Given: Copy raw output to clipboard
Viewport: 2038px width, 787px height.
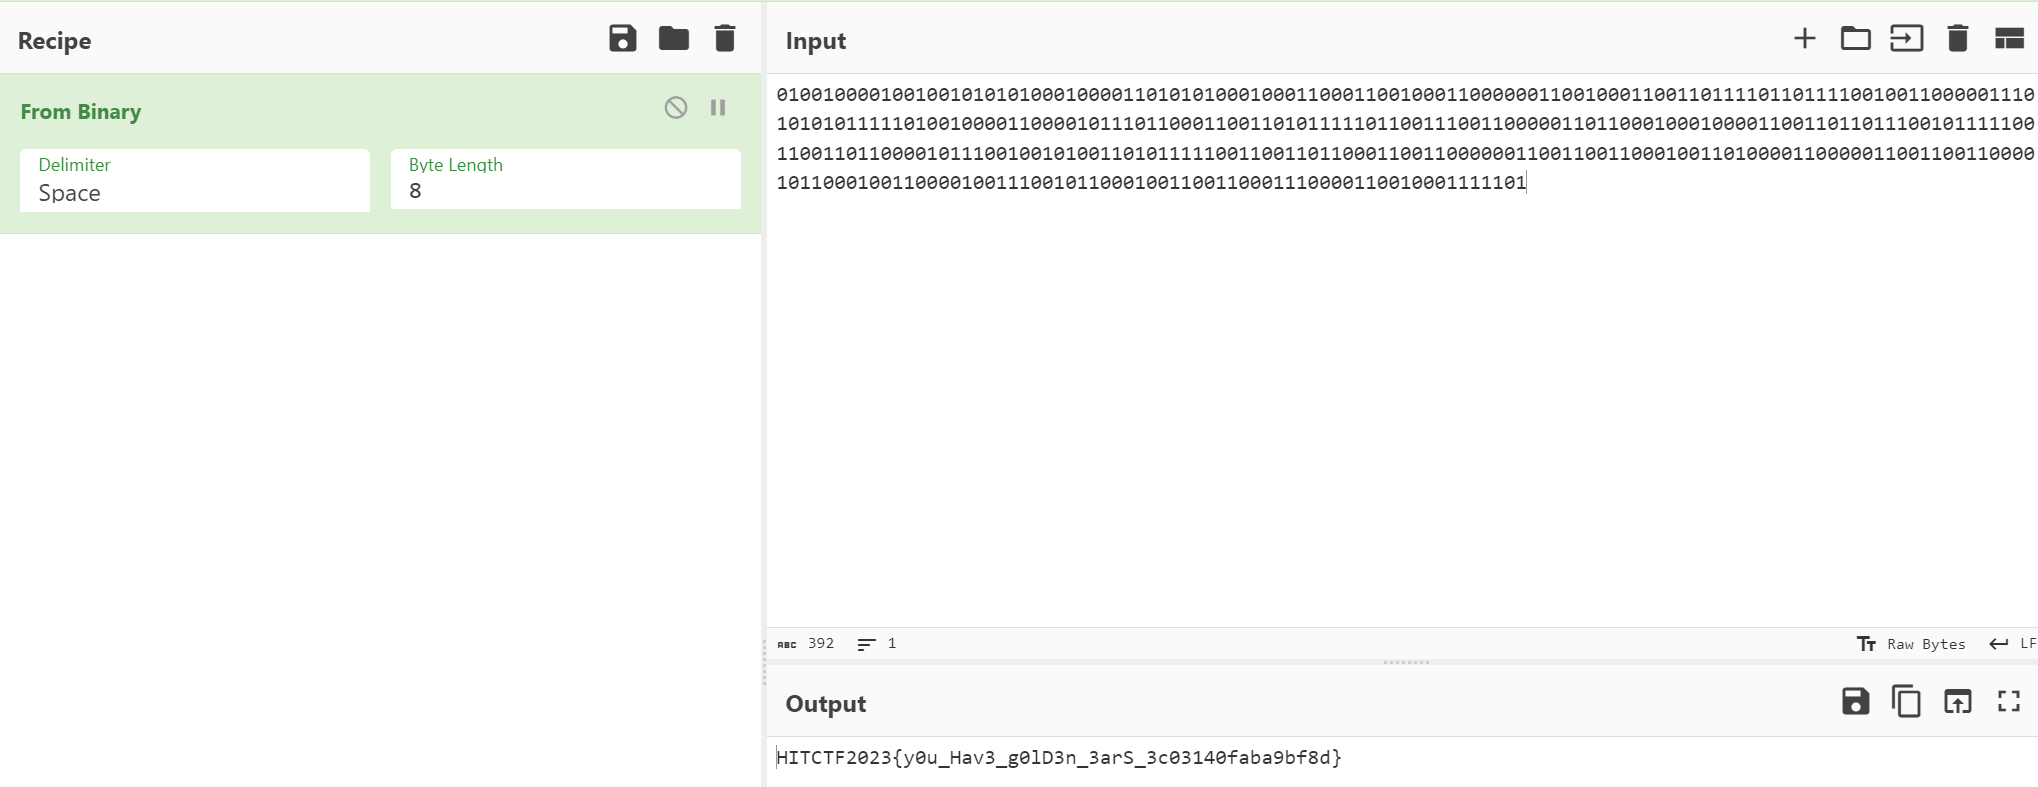Looking at the screenshot, I should (x=1906, y=702).
